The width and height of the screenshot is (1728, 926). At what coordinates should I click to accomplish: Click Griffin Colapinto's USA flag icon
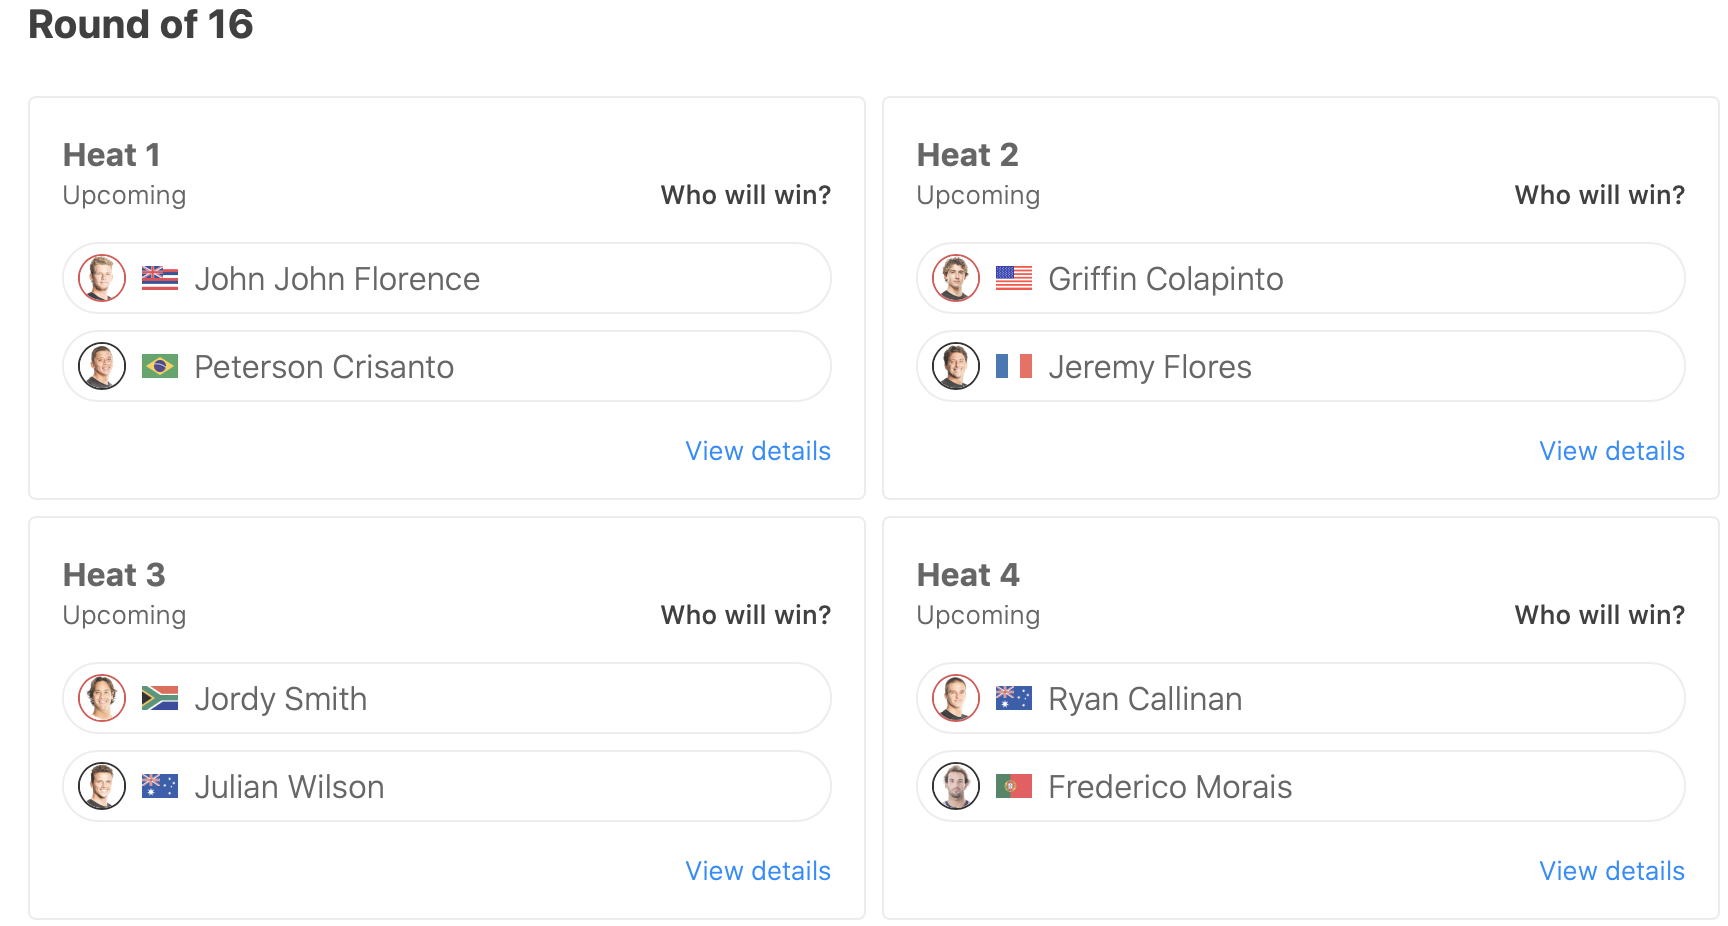tap(1014, 278)
